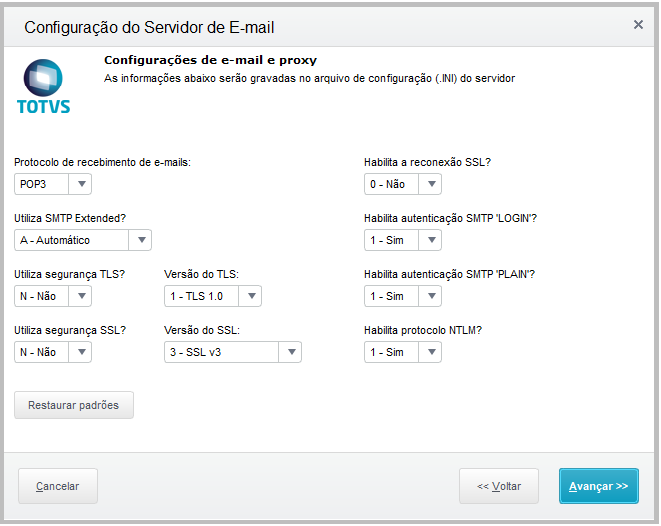Expand SMTP 'LOGIN' authentication dropdown
This screenshot has width=661, height=526.
coord(402,240)
